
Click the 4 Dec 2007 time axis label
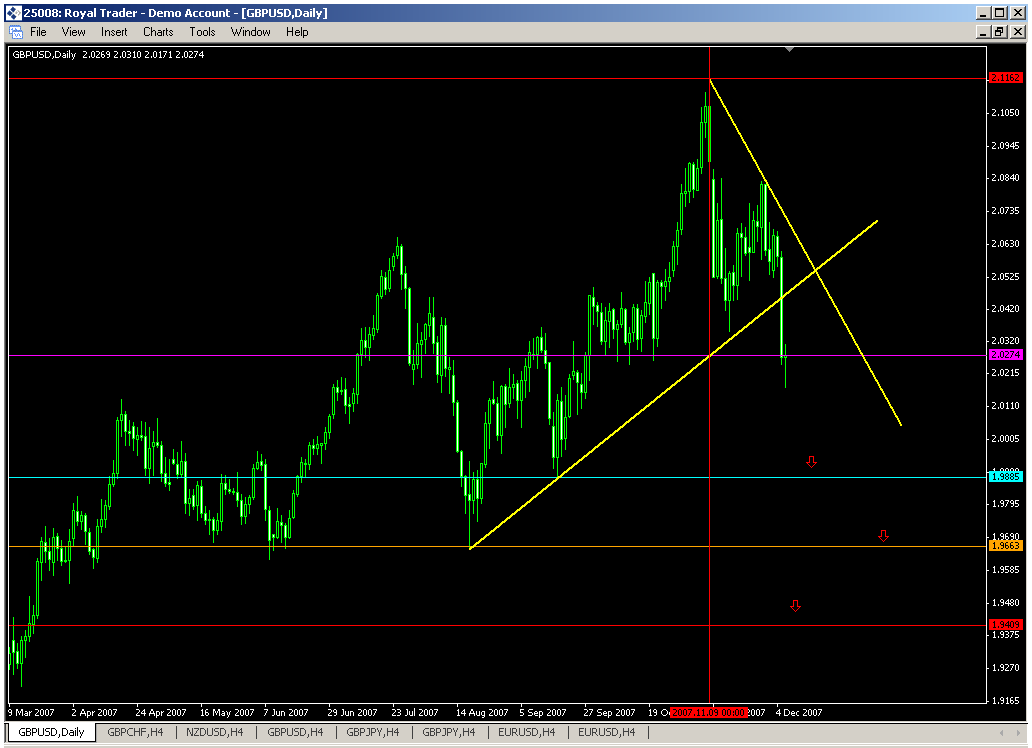pos(799,712)
